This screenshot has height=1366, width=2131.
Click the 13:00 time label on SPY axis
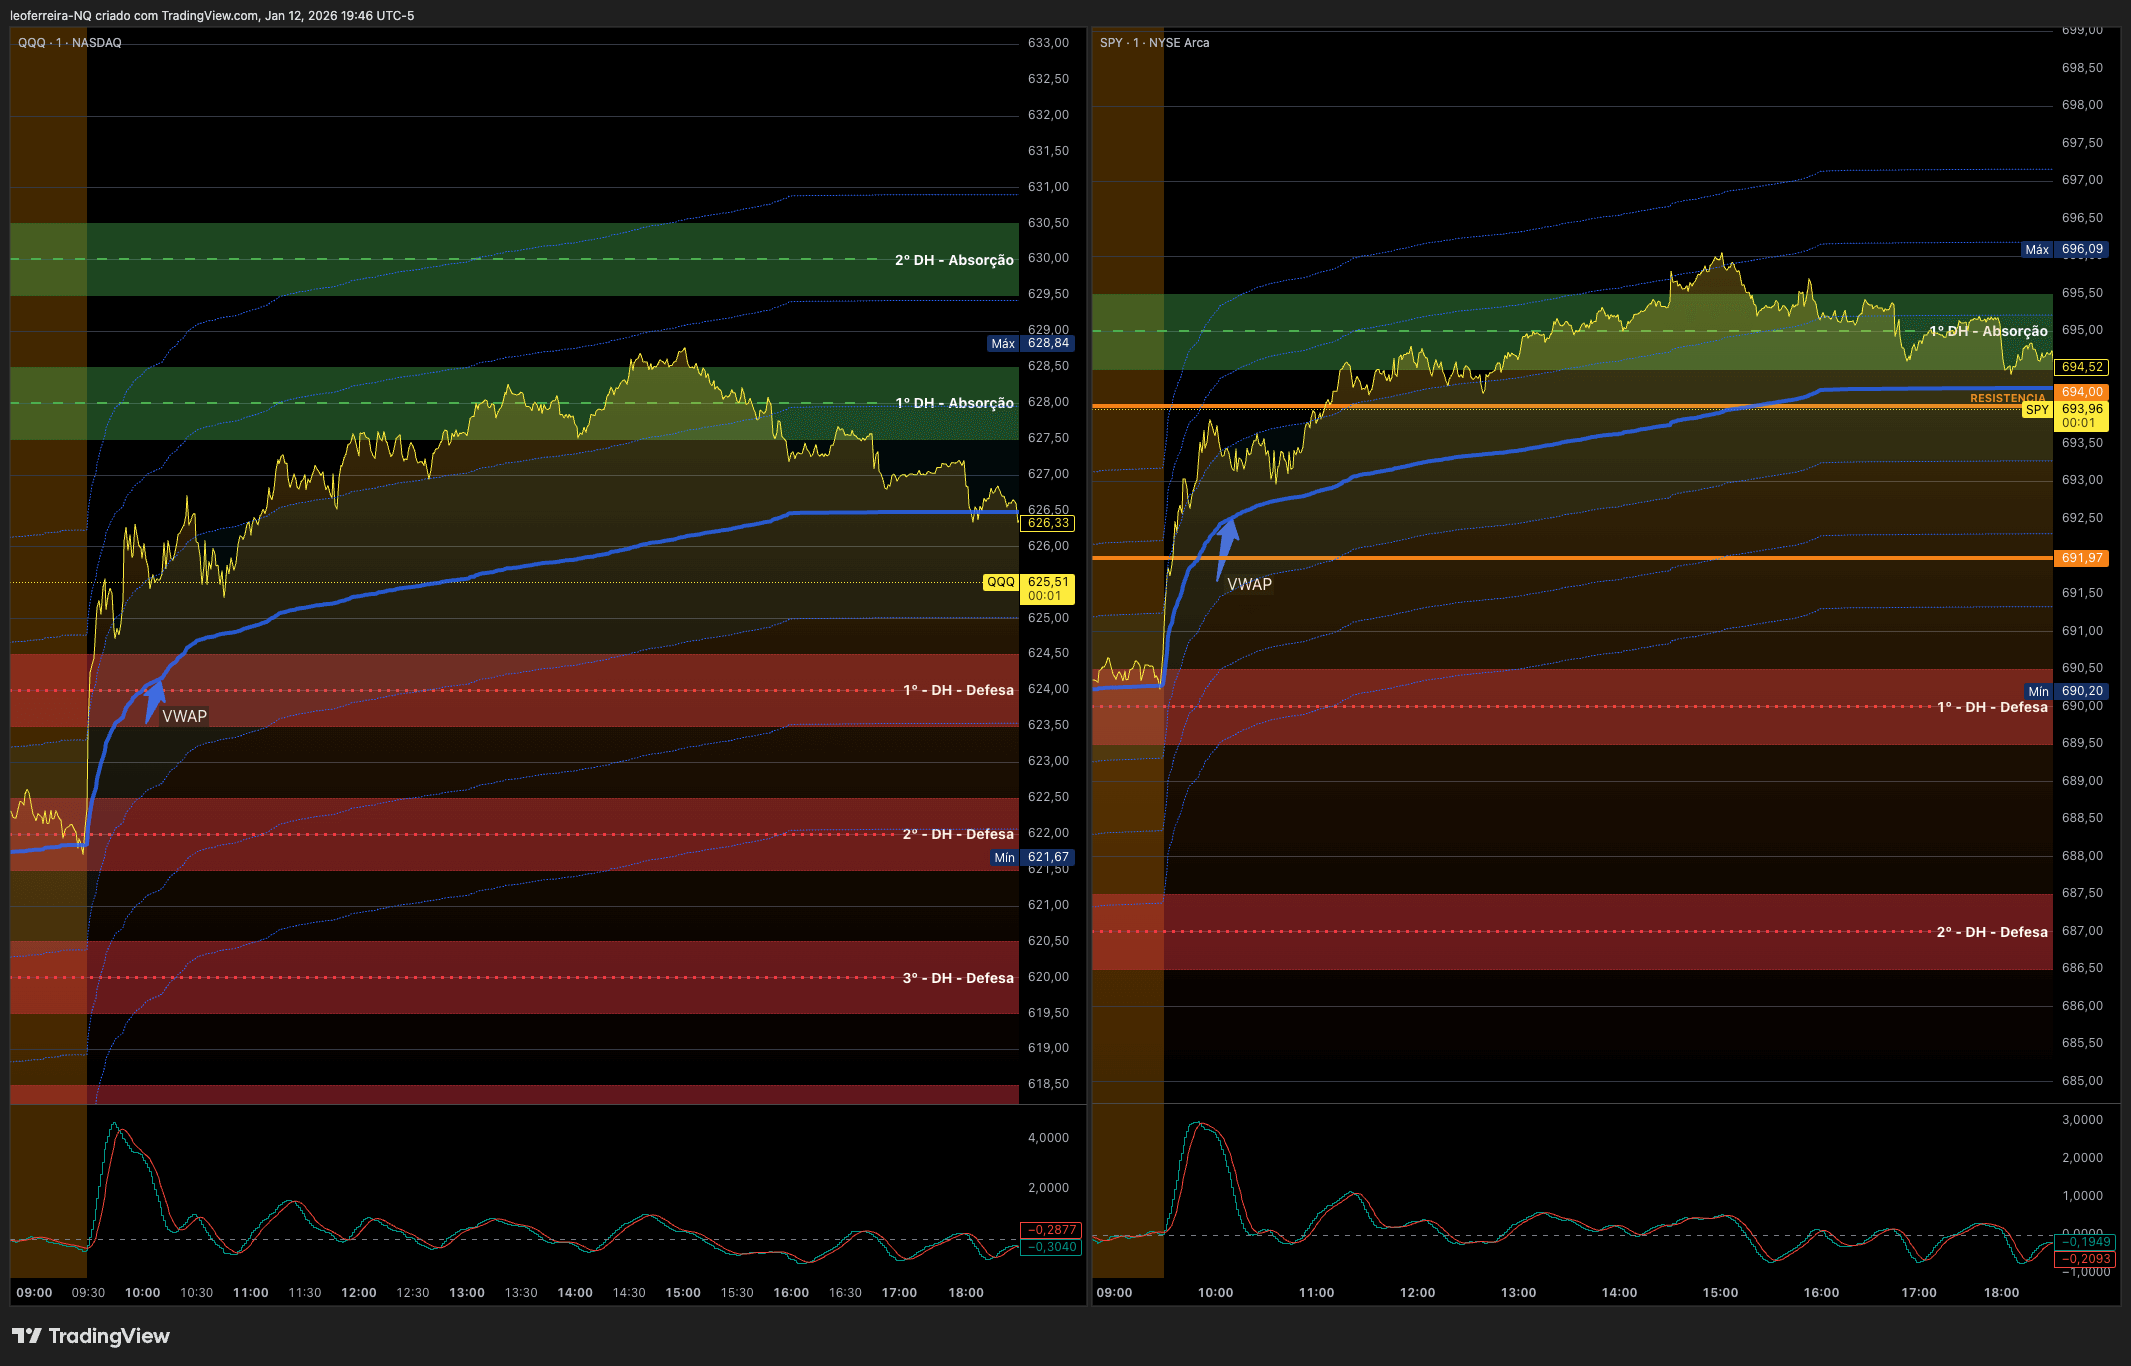[x=1518, y=1293]
